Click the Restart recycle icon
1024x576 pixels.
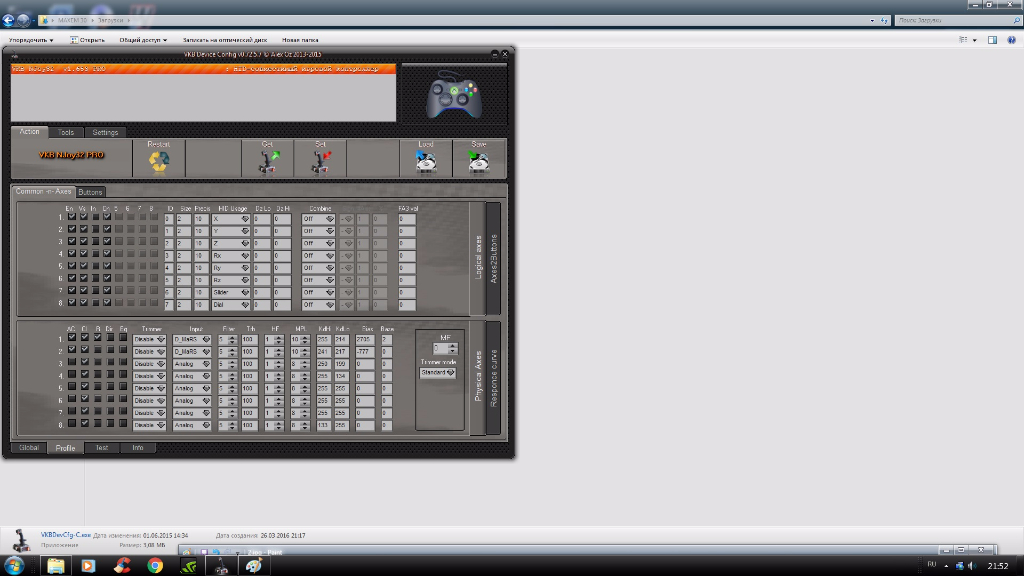pyautogui.click(x=159, y=161)
